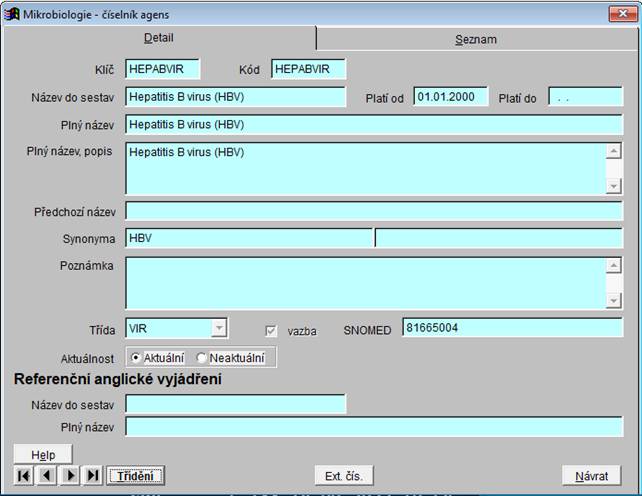Go to the next record
This screenshot has height=496, width=642.
pyautogui.click(x=70, y=476)
